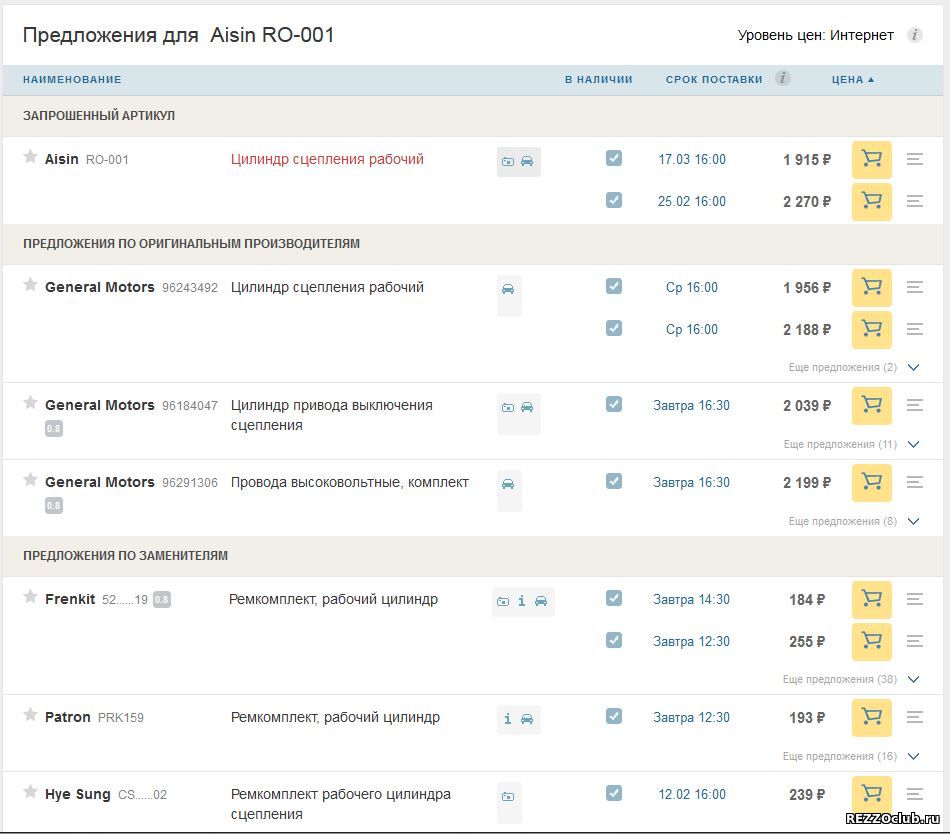
Task: Star the General Motors 96243492 item
Action: pyautogui.click(x=30, y=285)
